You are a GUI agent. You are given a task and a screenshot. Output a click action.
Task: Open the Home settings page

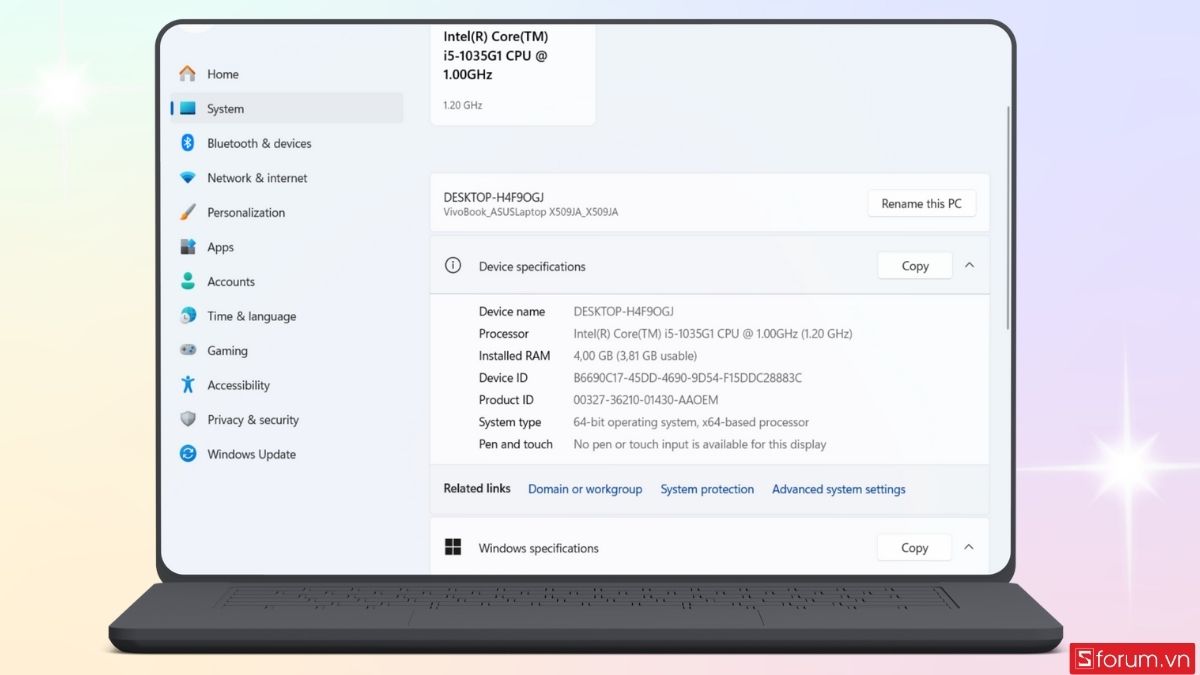coord(222,74)
